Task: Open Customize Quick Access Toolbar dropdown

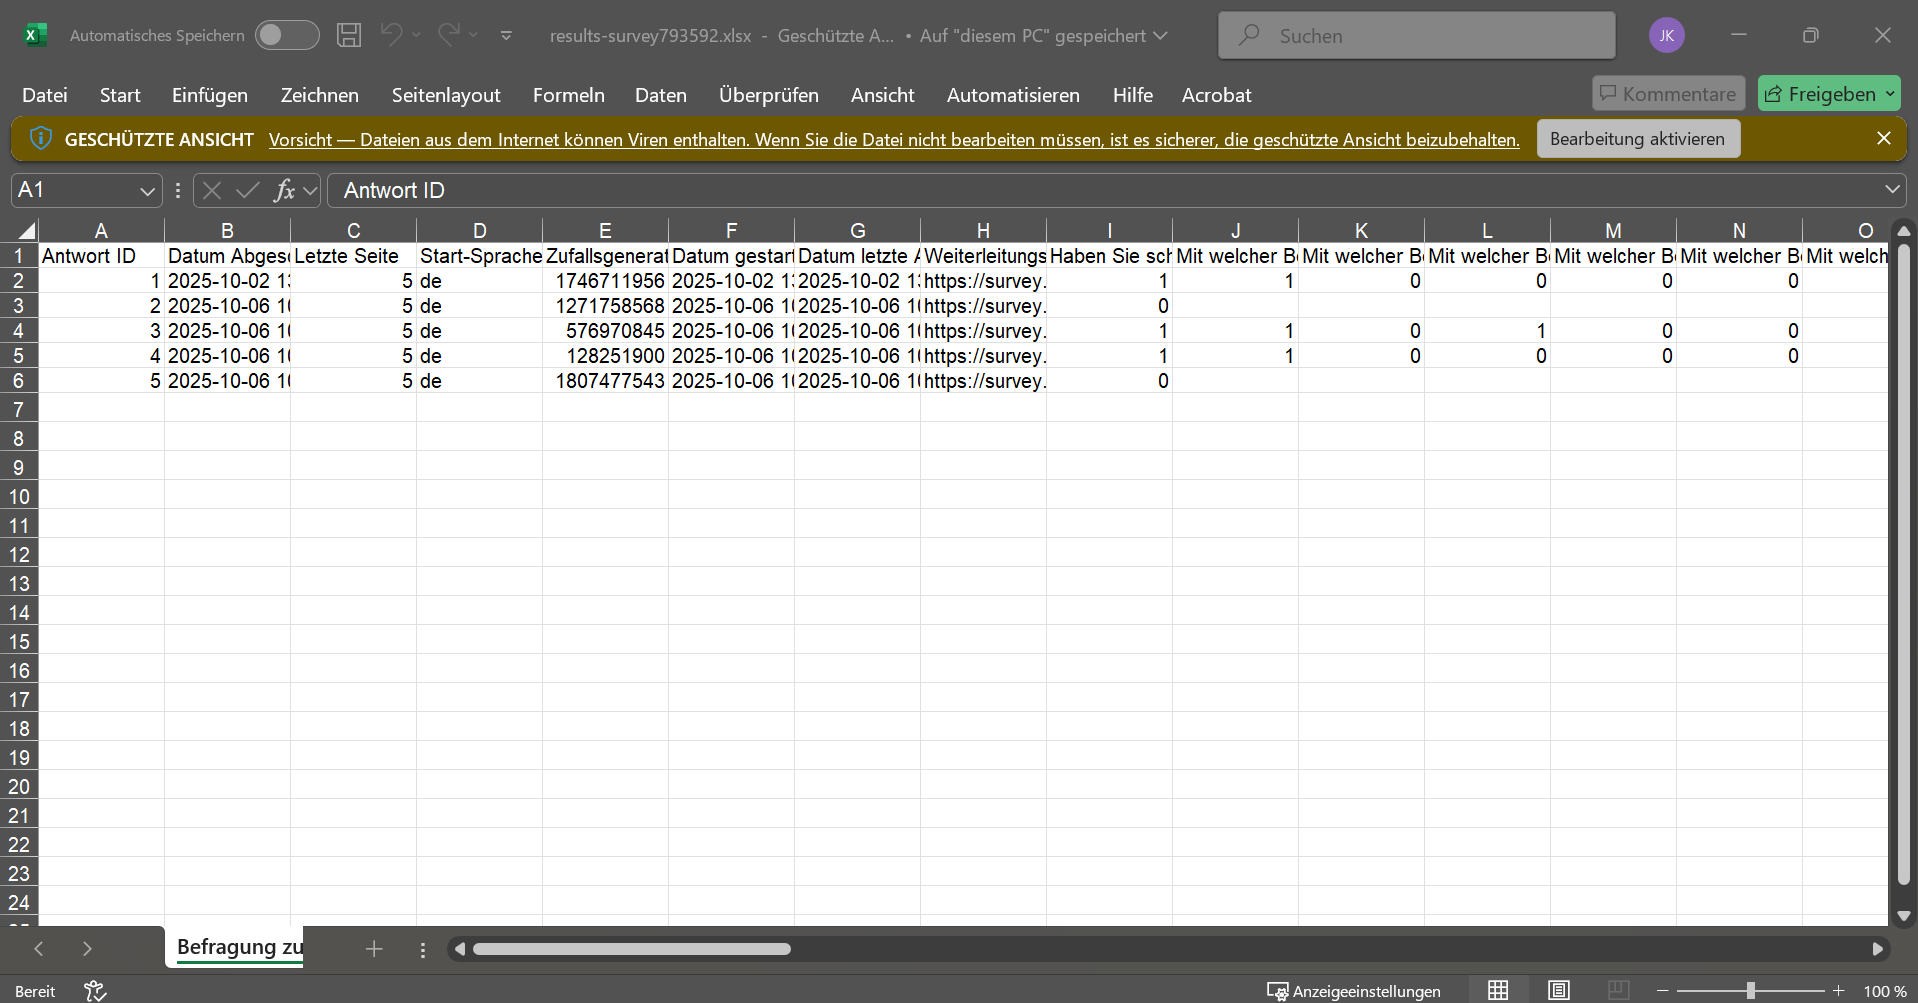Action: (x=506, y=35)
